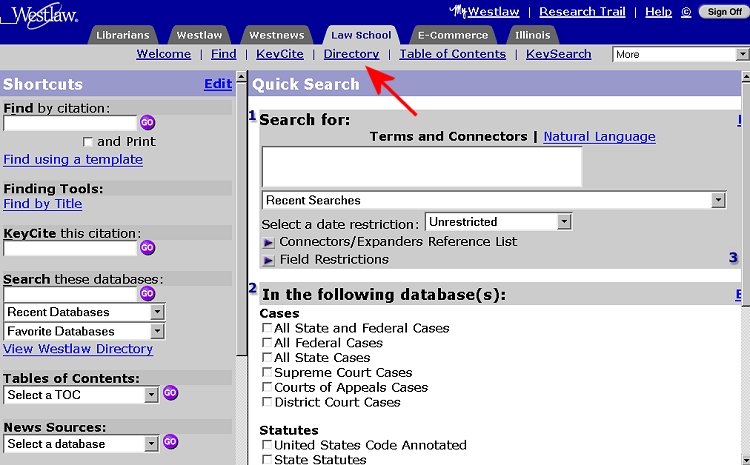
Task: Switch to the Westnews tab
Action: 277,36
